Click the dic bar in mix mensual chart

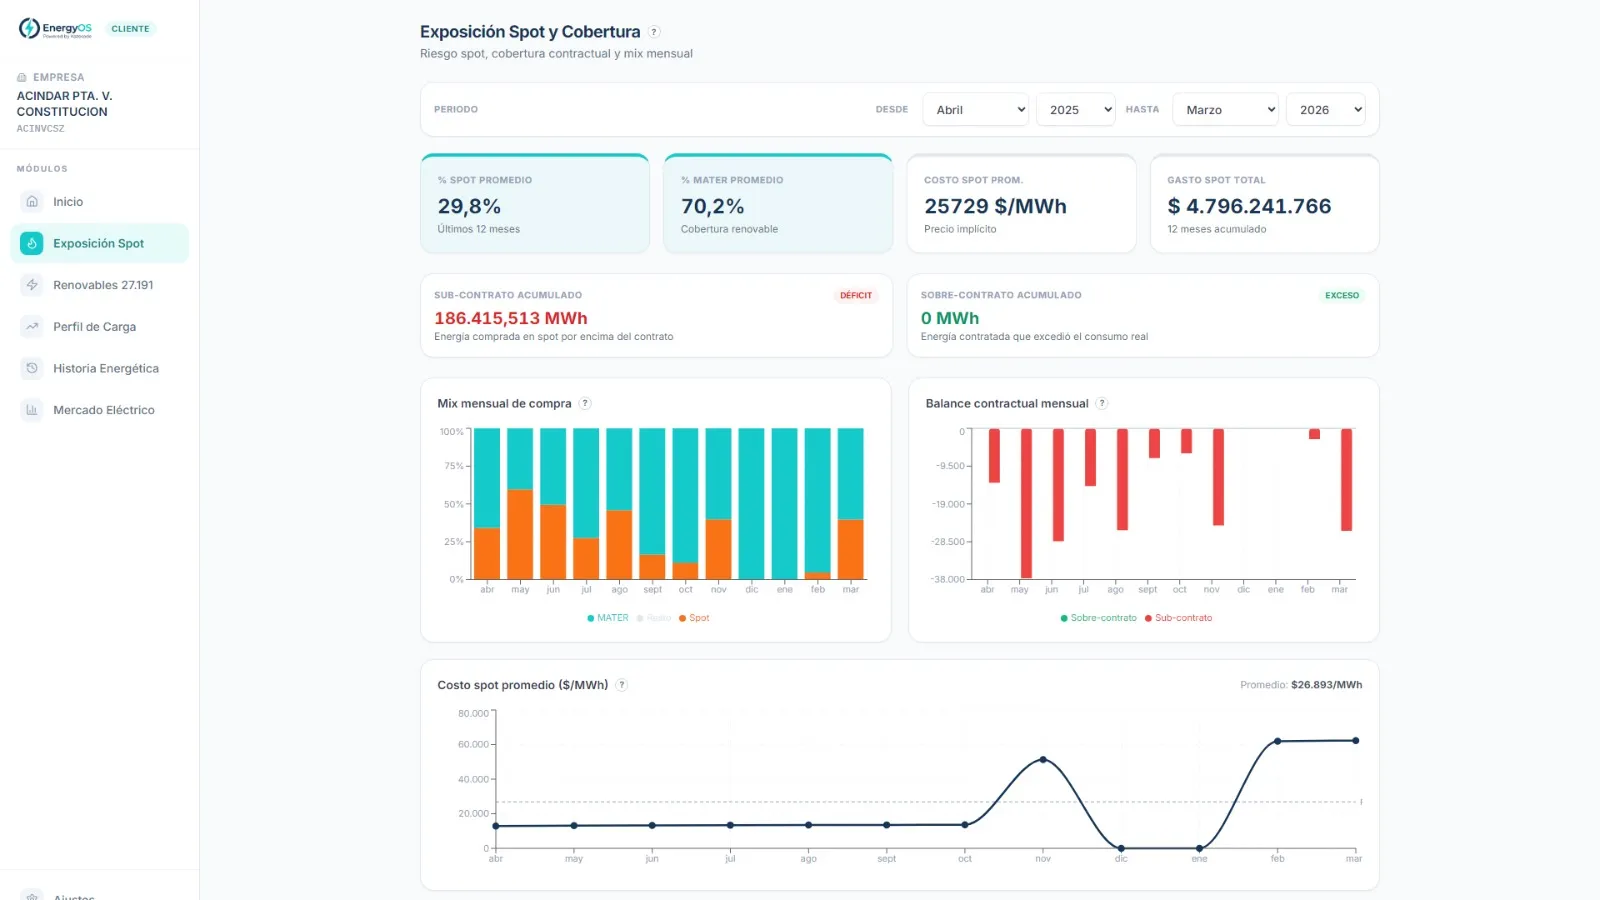751,504
